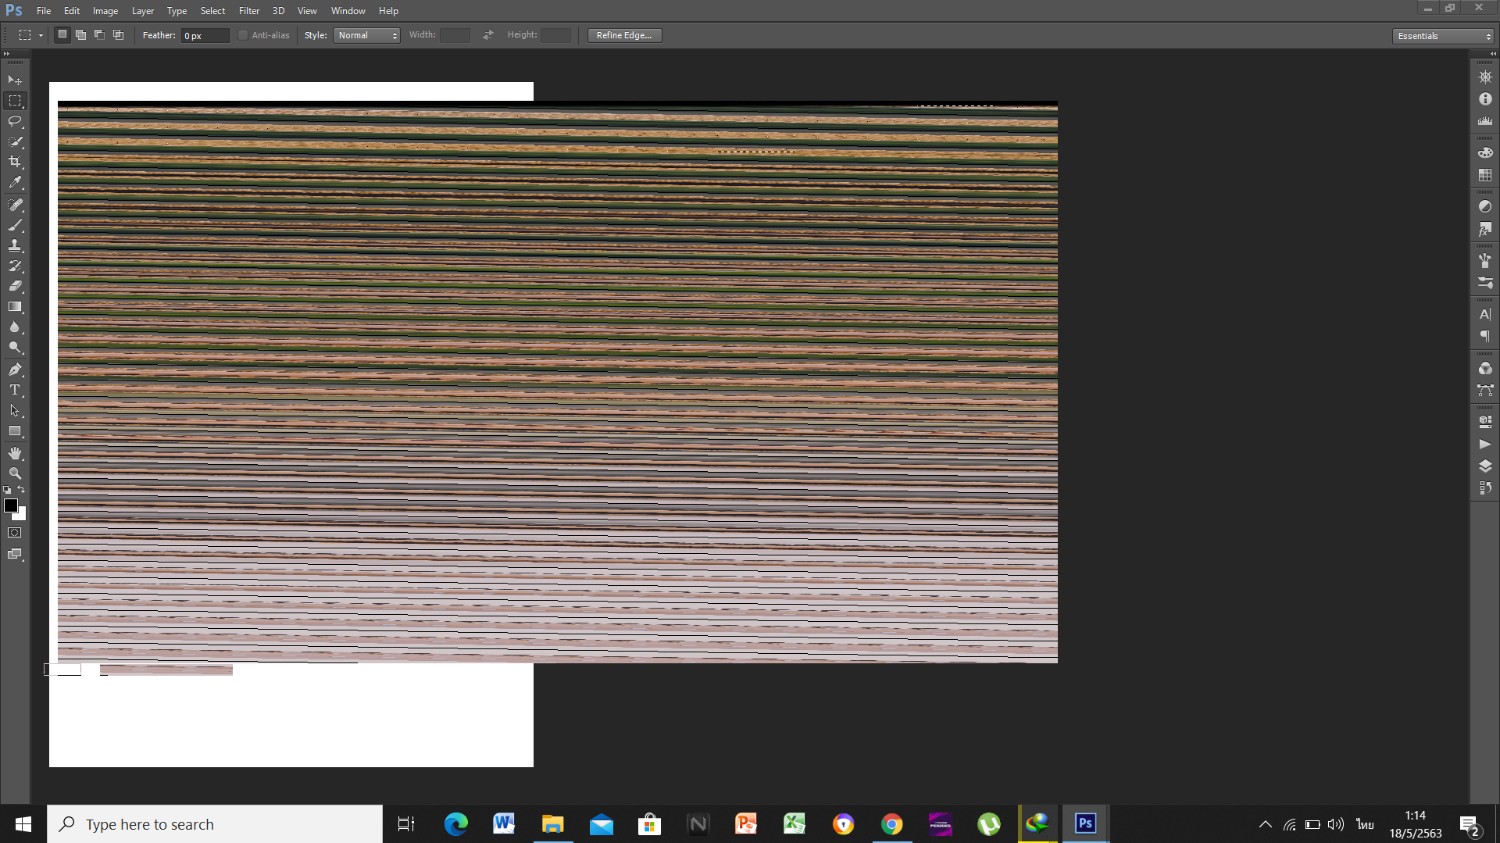1500x843 pixels.
Task: Click the Feather input field
Action: (x=205, y=35)
